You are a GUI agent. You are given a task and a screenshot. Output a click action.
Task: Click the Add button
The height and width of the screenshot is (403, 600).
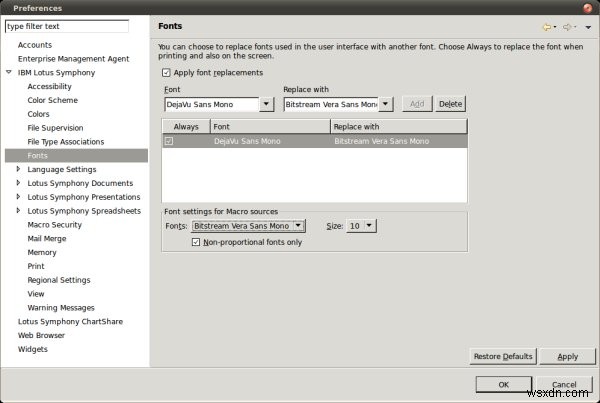[x=417, y=104]
